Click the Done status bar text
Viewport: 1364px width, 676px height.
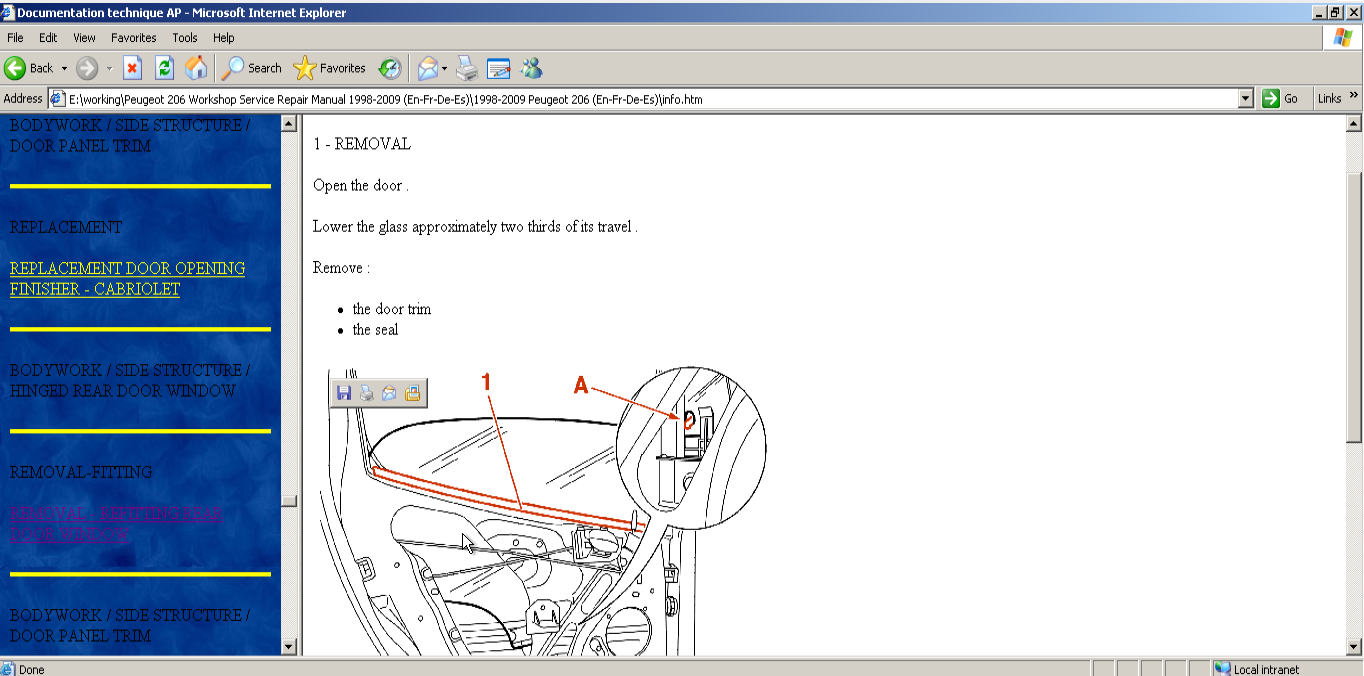pyautogui.click(x=32, y=669)
